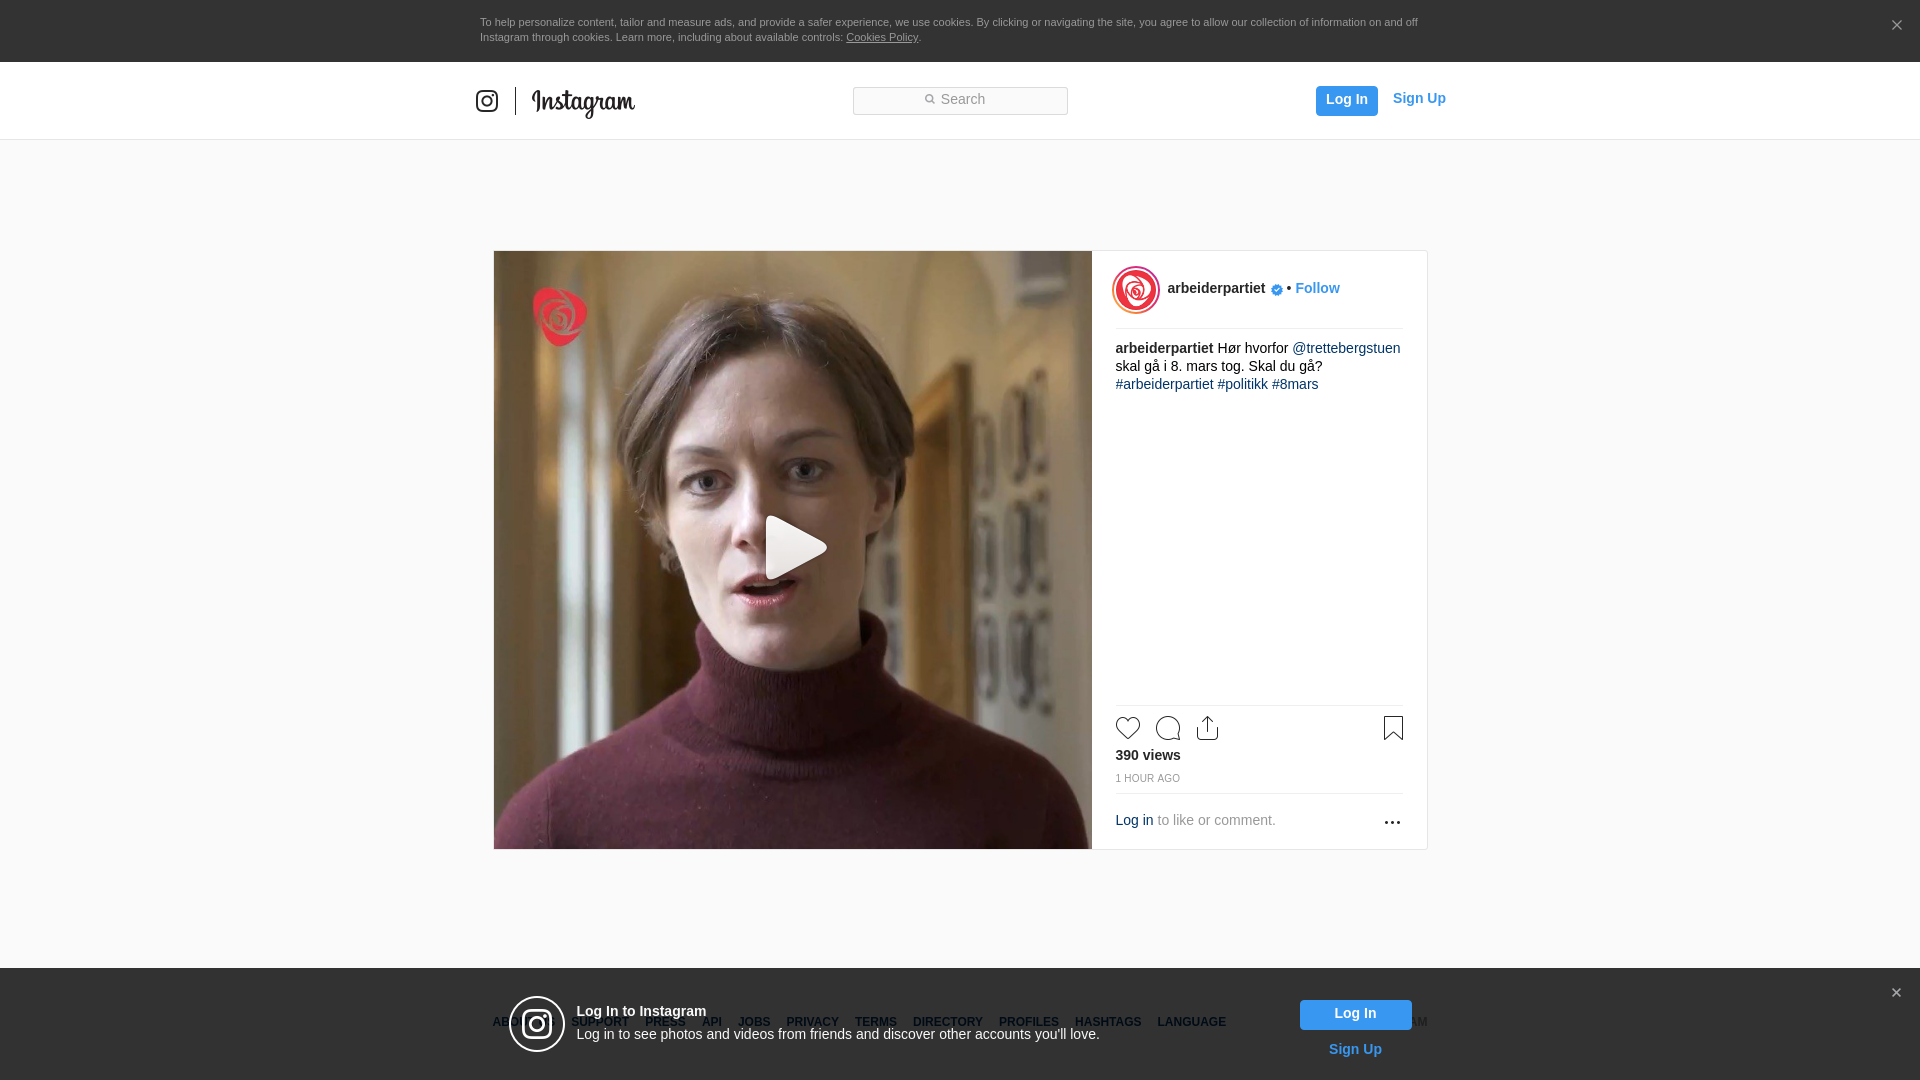The image size is (1920, 1080).
Task: Open the #8mars hashtag
Action: coord(1295,384)
